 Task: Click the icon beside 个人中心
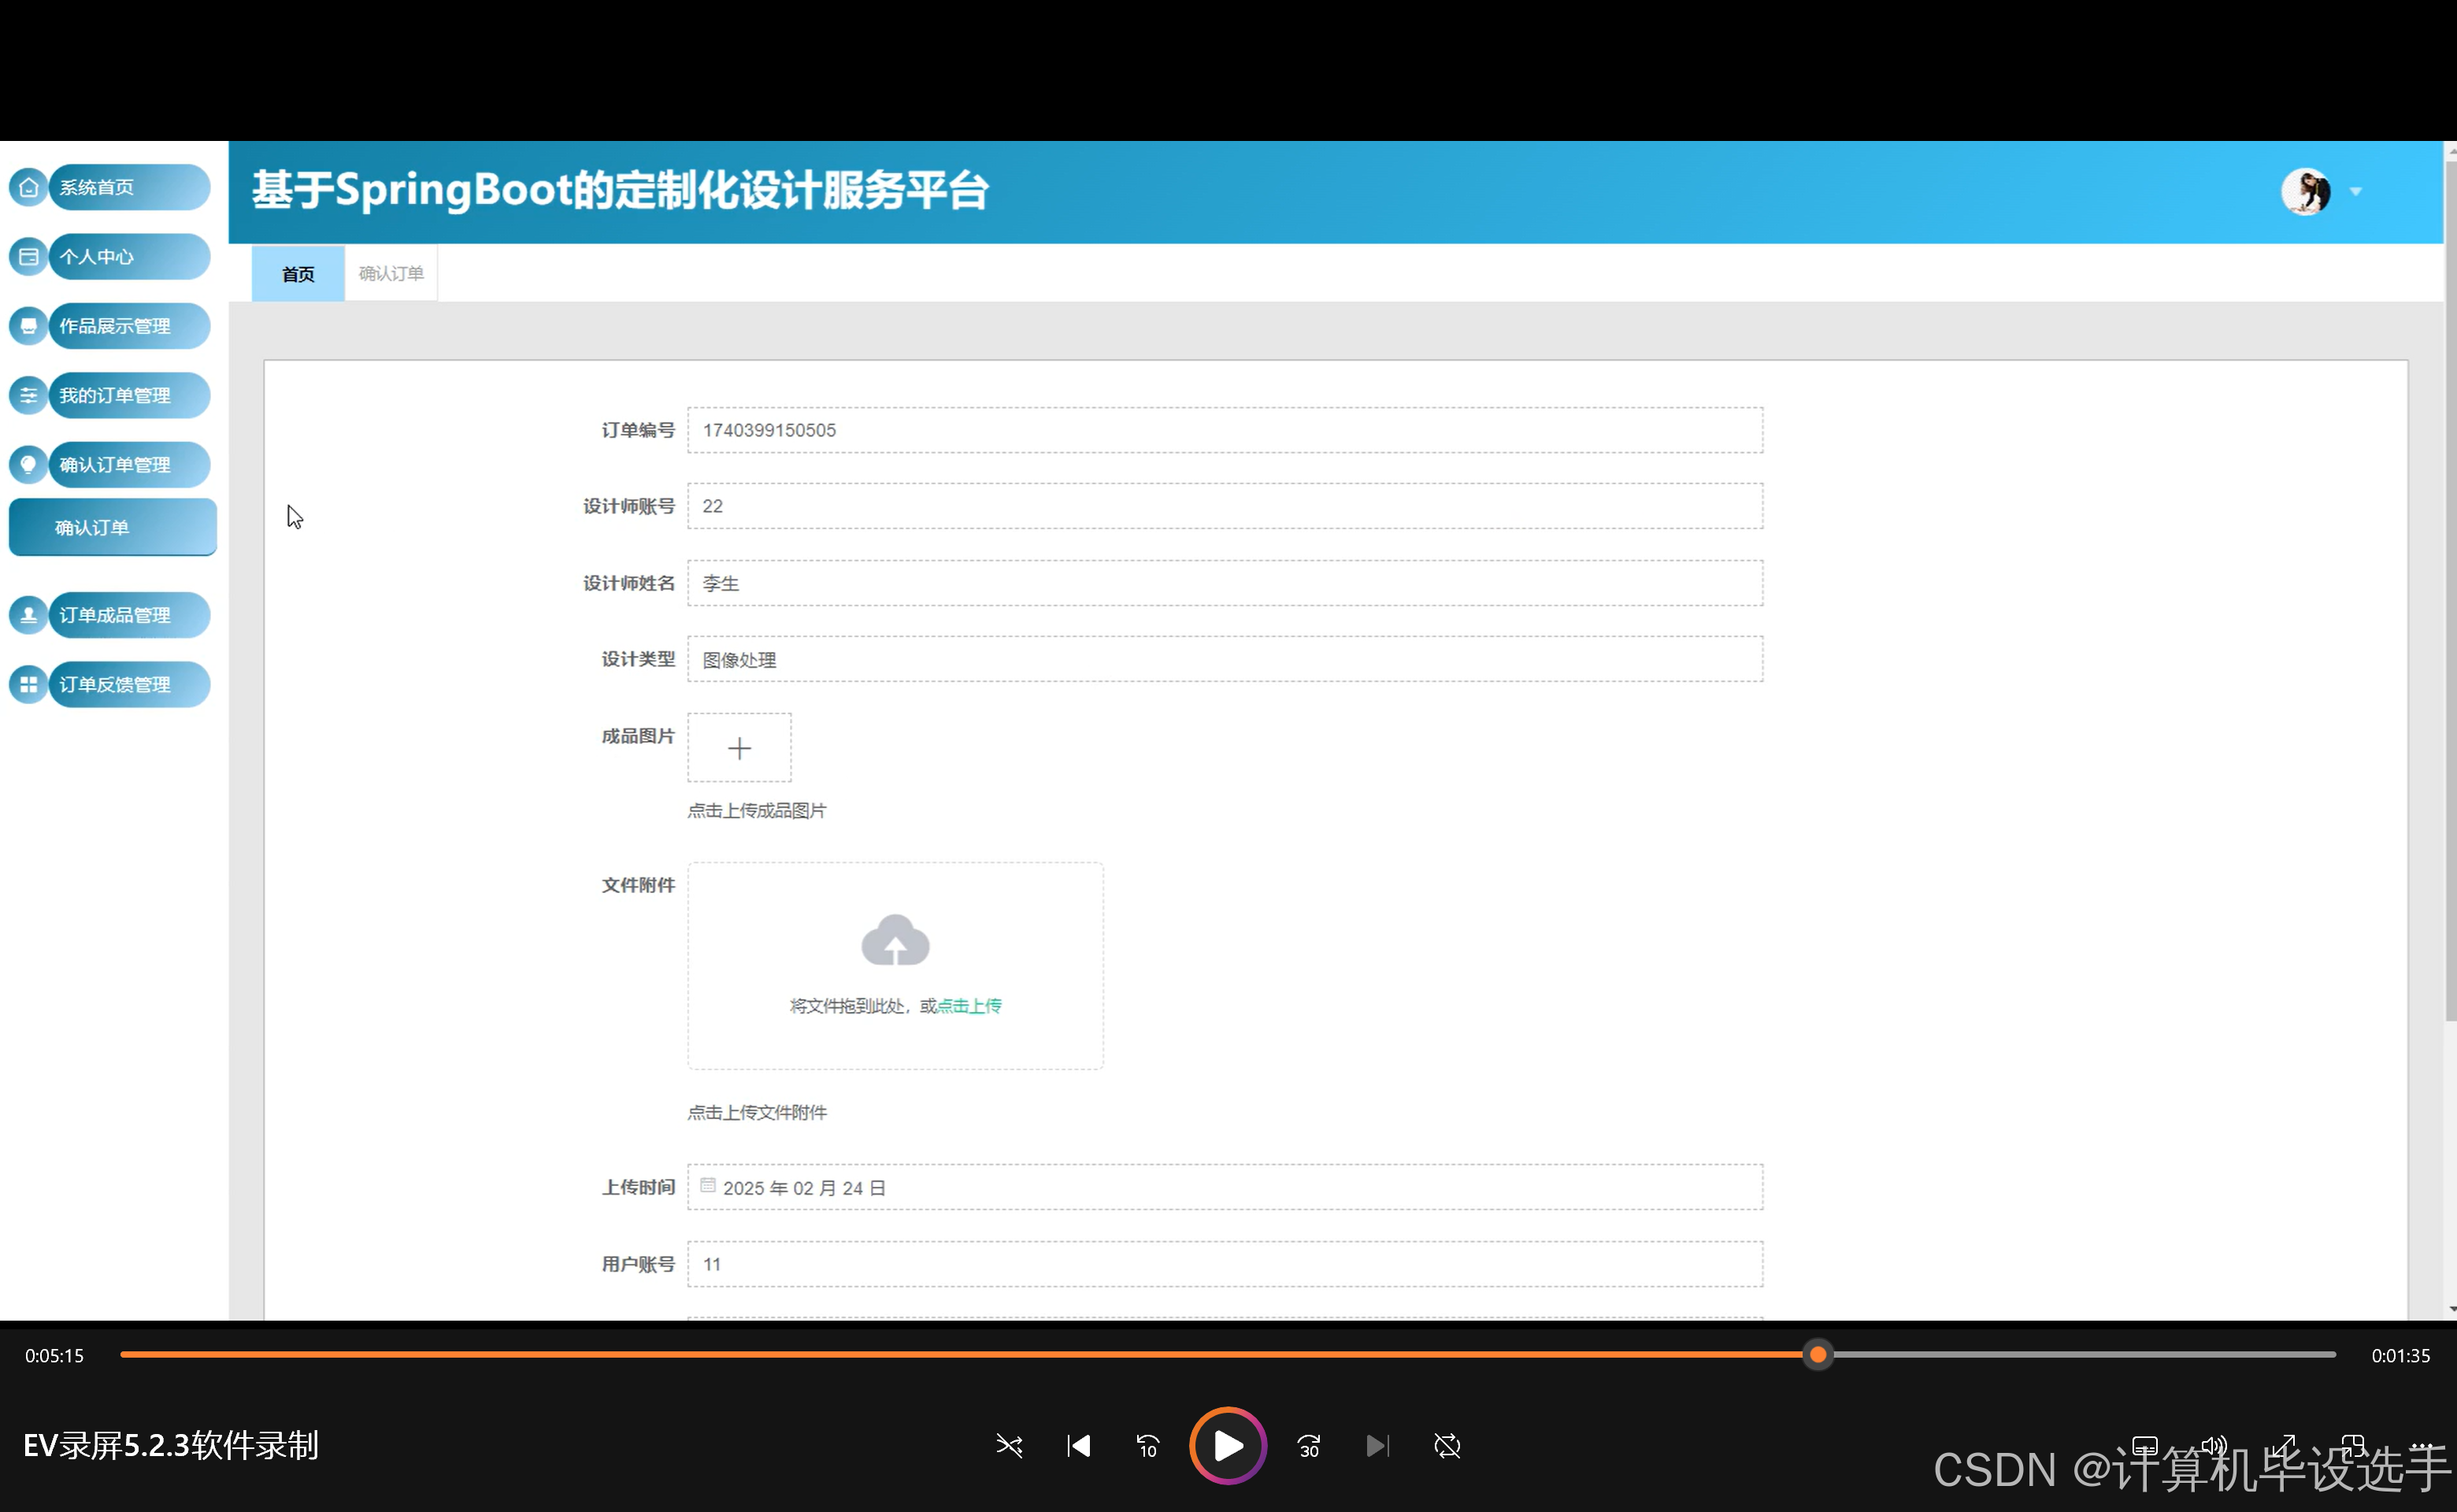click(x=29, y=256)
